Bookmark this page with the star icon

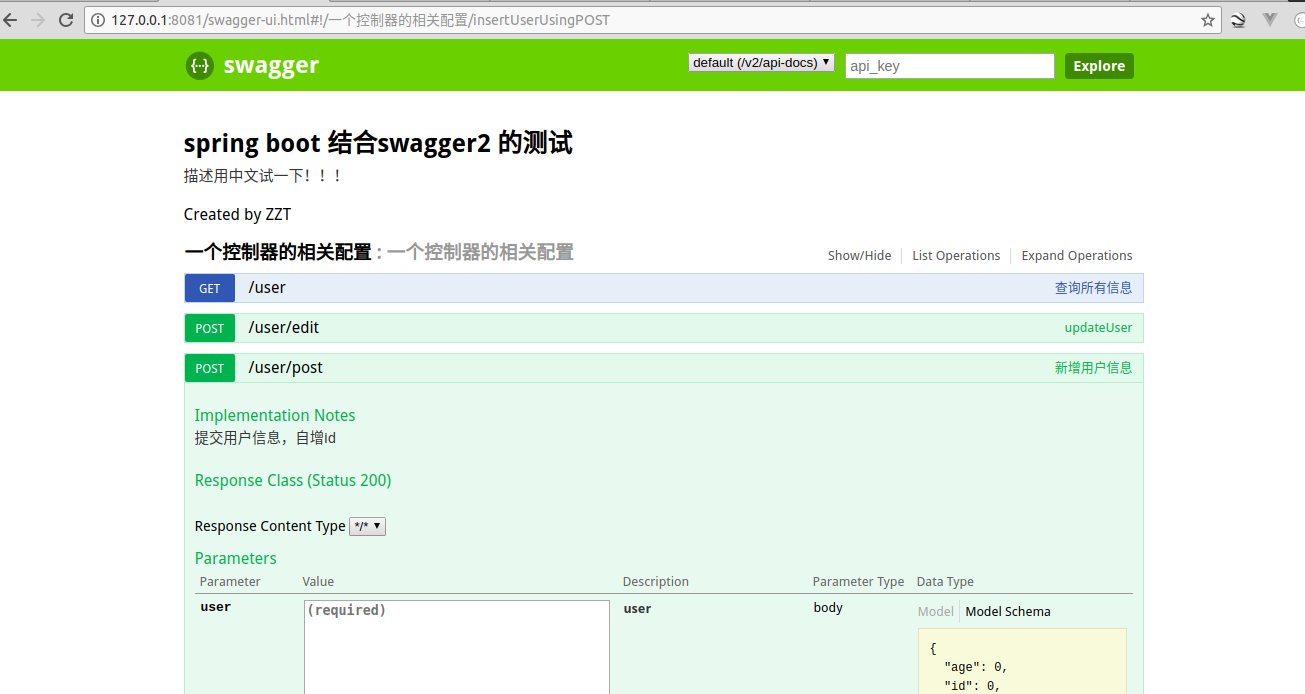[x=1208, y=20]
